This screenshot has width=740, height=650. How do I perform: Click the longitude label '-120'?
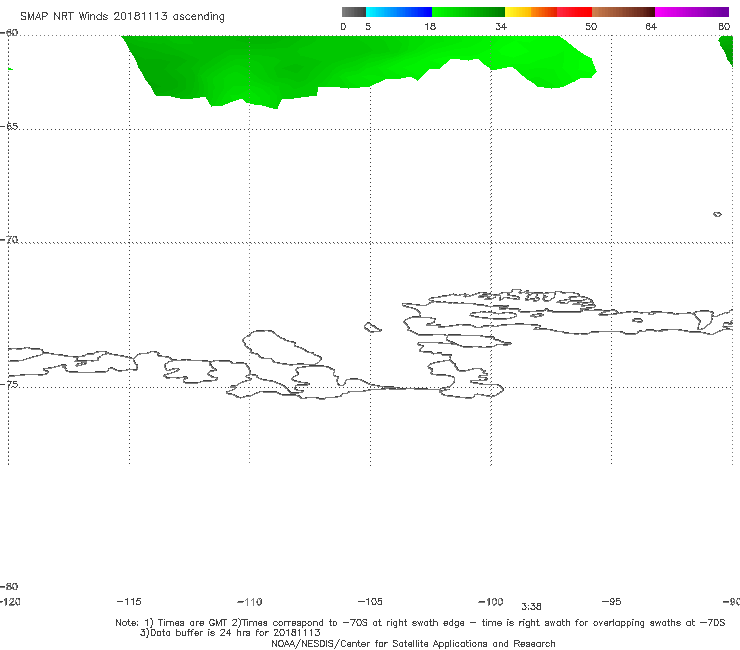10,601
